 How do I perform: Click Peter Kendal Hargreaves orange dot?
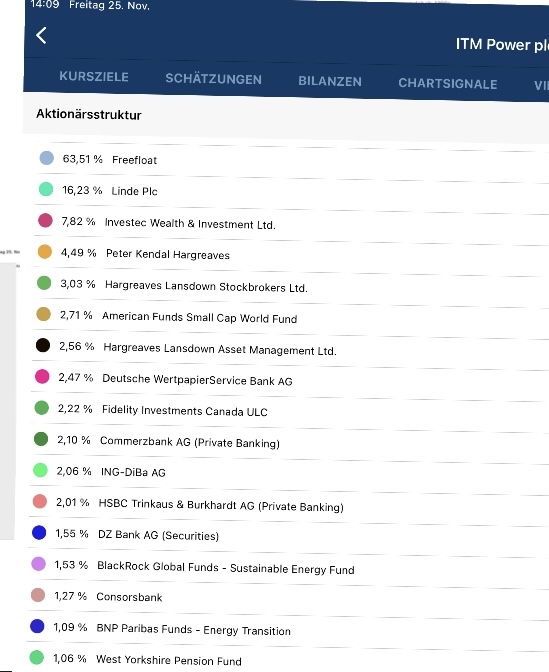click(x=45, y=252)
